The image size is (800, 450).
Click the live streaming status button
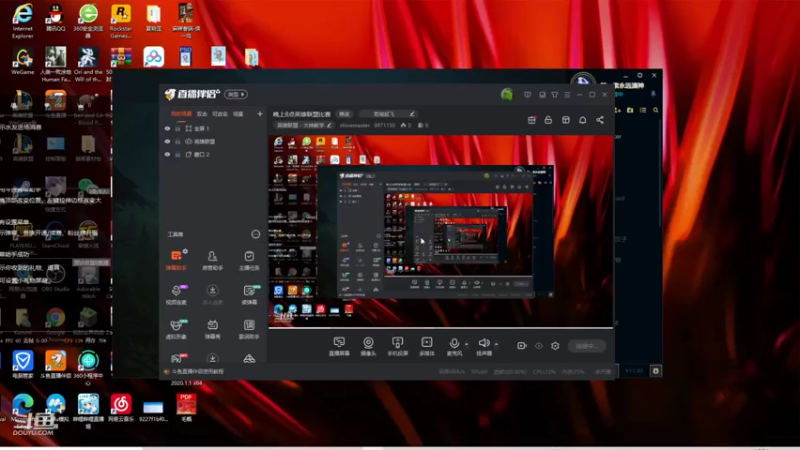[x=586, y=346]
